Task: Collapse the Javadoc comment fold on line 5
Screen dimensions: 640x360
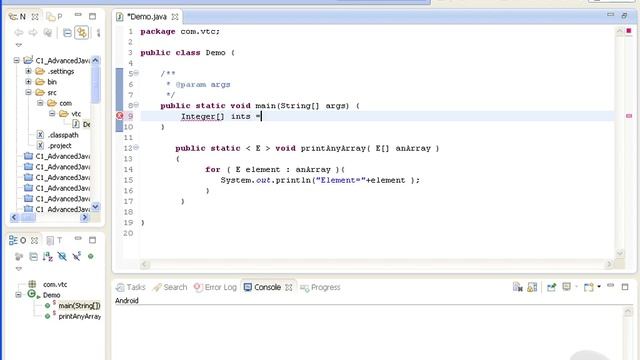Action: coord(136,73)
